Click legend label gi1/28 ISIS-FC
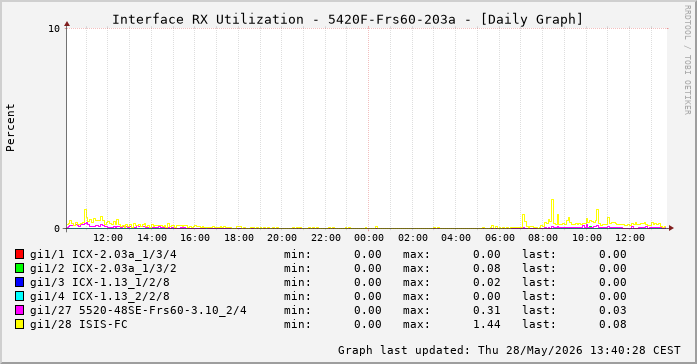697x364 pixels. 79,324
